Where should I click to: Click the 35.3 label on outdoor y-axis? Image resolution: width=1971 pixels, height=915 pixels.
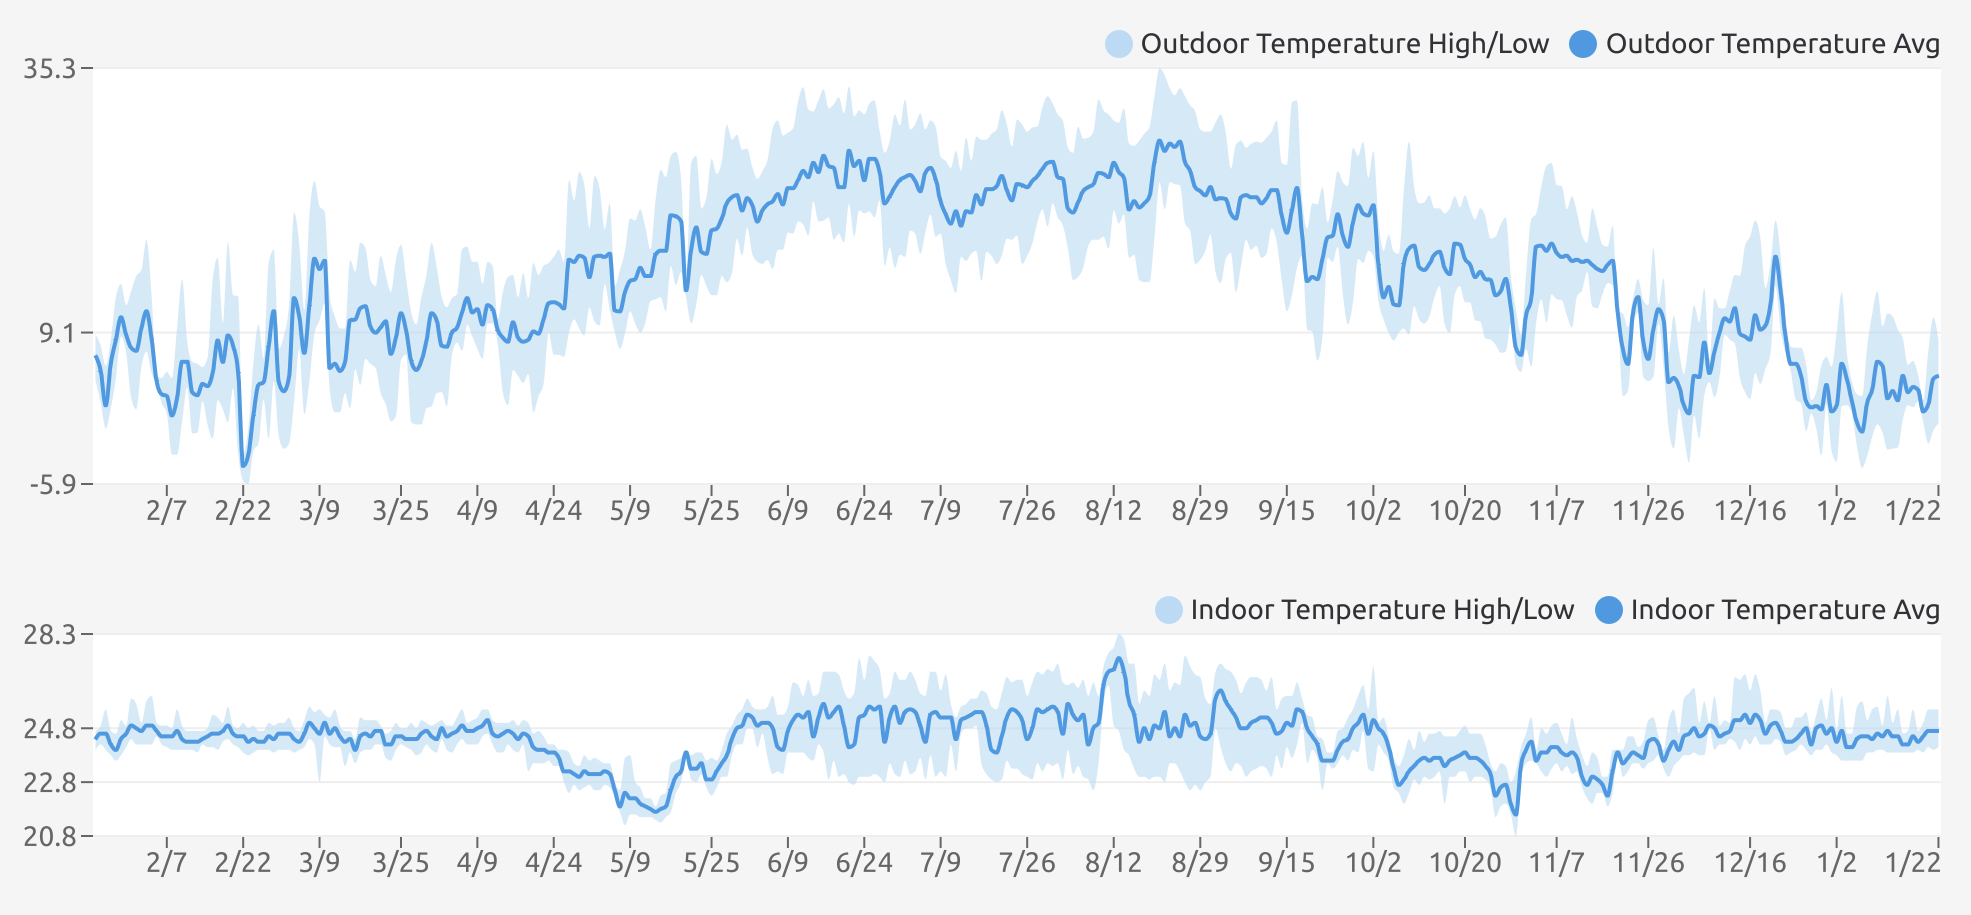coord(50,68)
